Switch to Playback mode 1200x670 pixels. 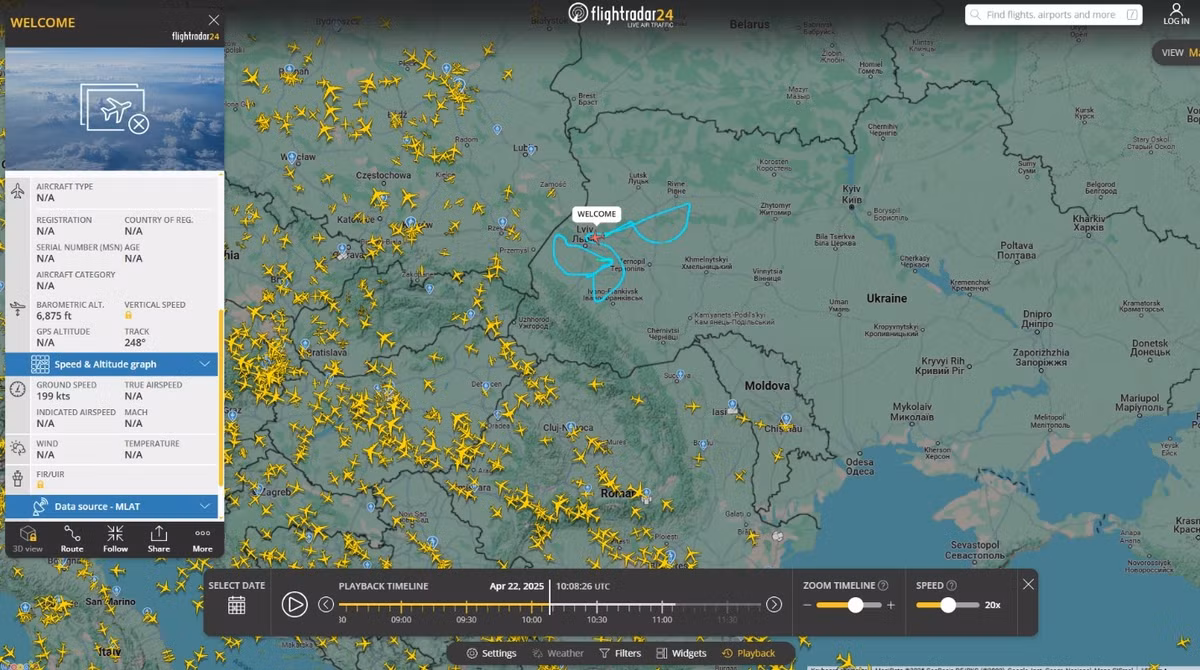click(750, 652)
